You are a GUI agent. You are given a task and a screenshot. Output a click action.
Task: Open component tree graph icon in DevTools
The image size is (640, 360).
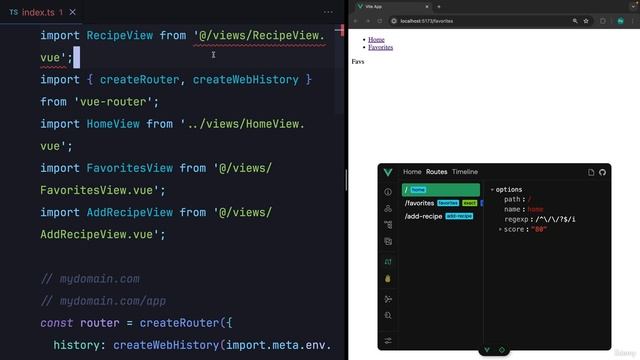pyautogui.click(x=388, y=225)
